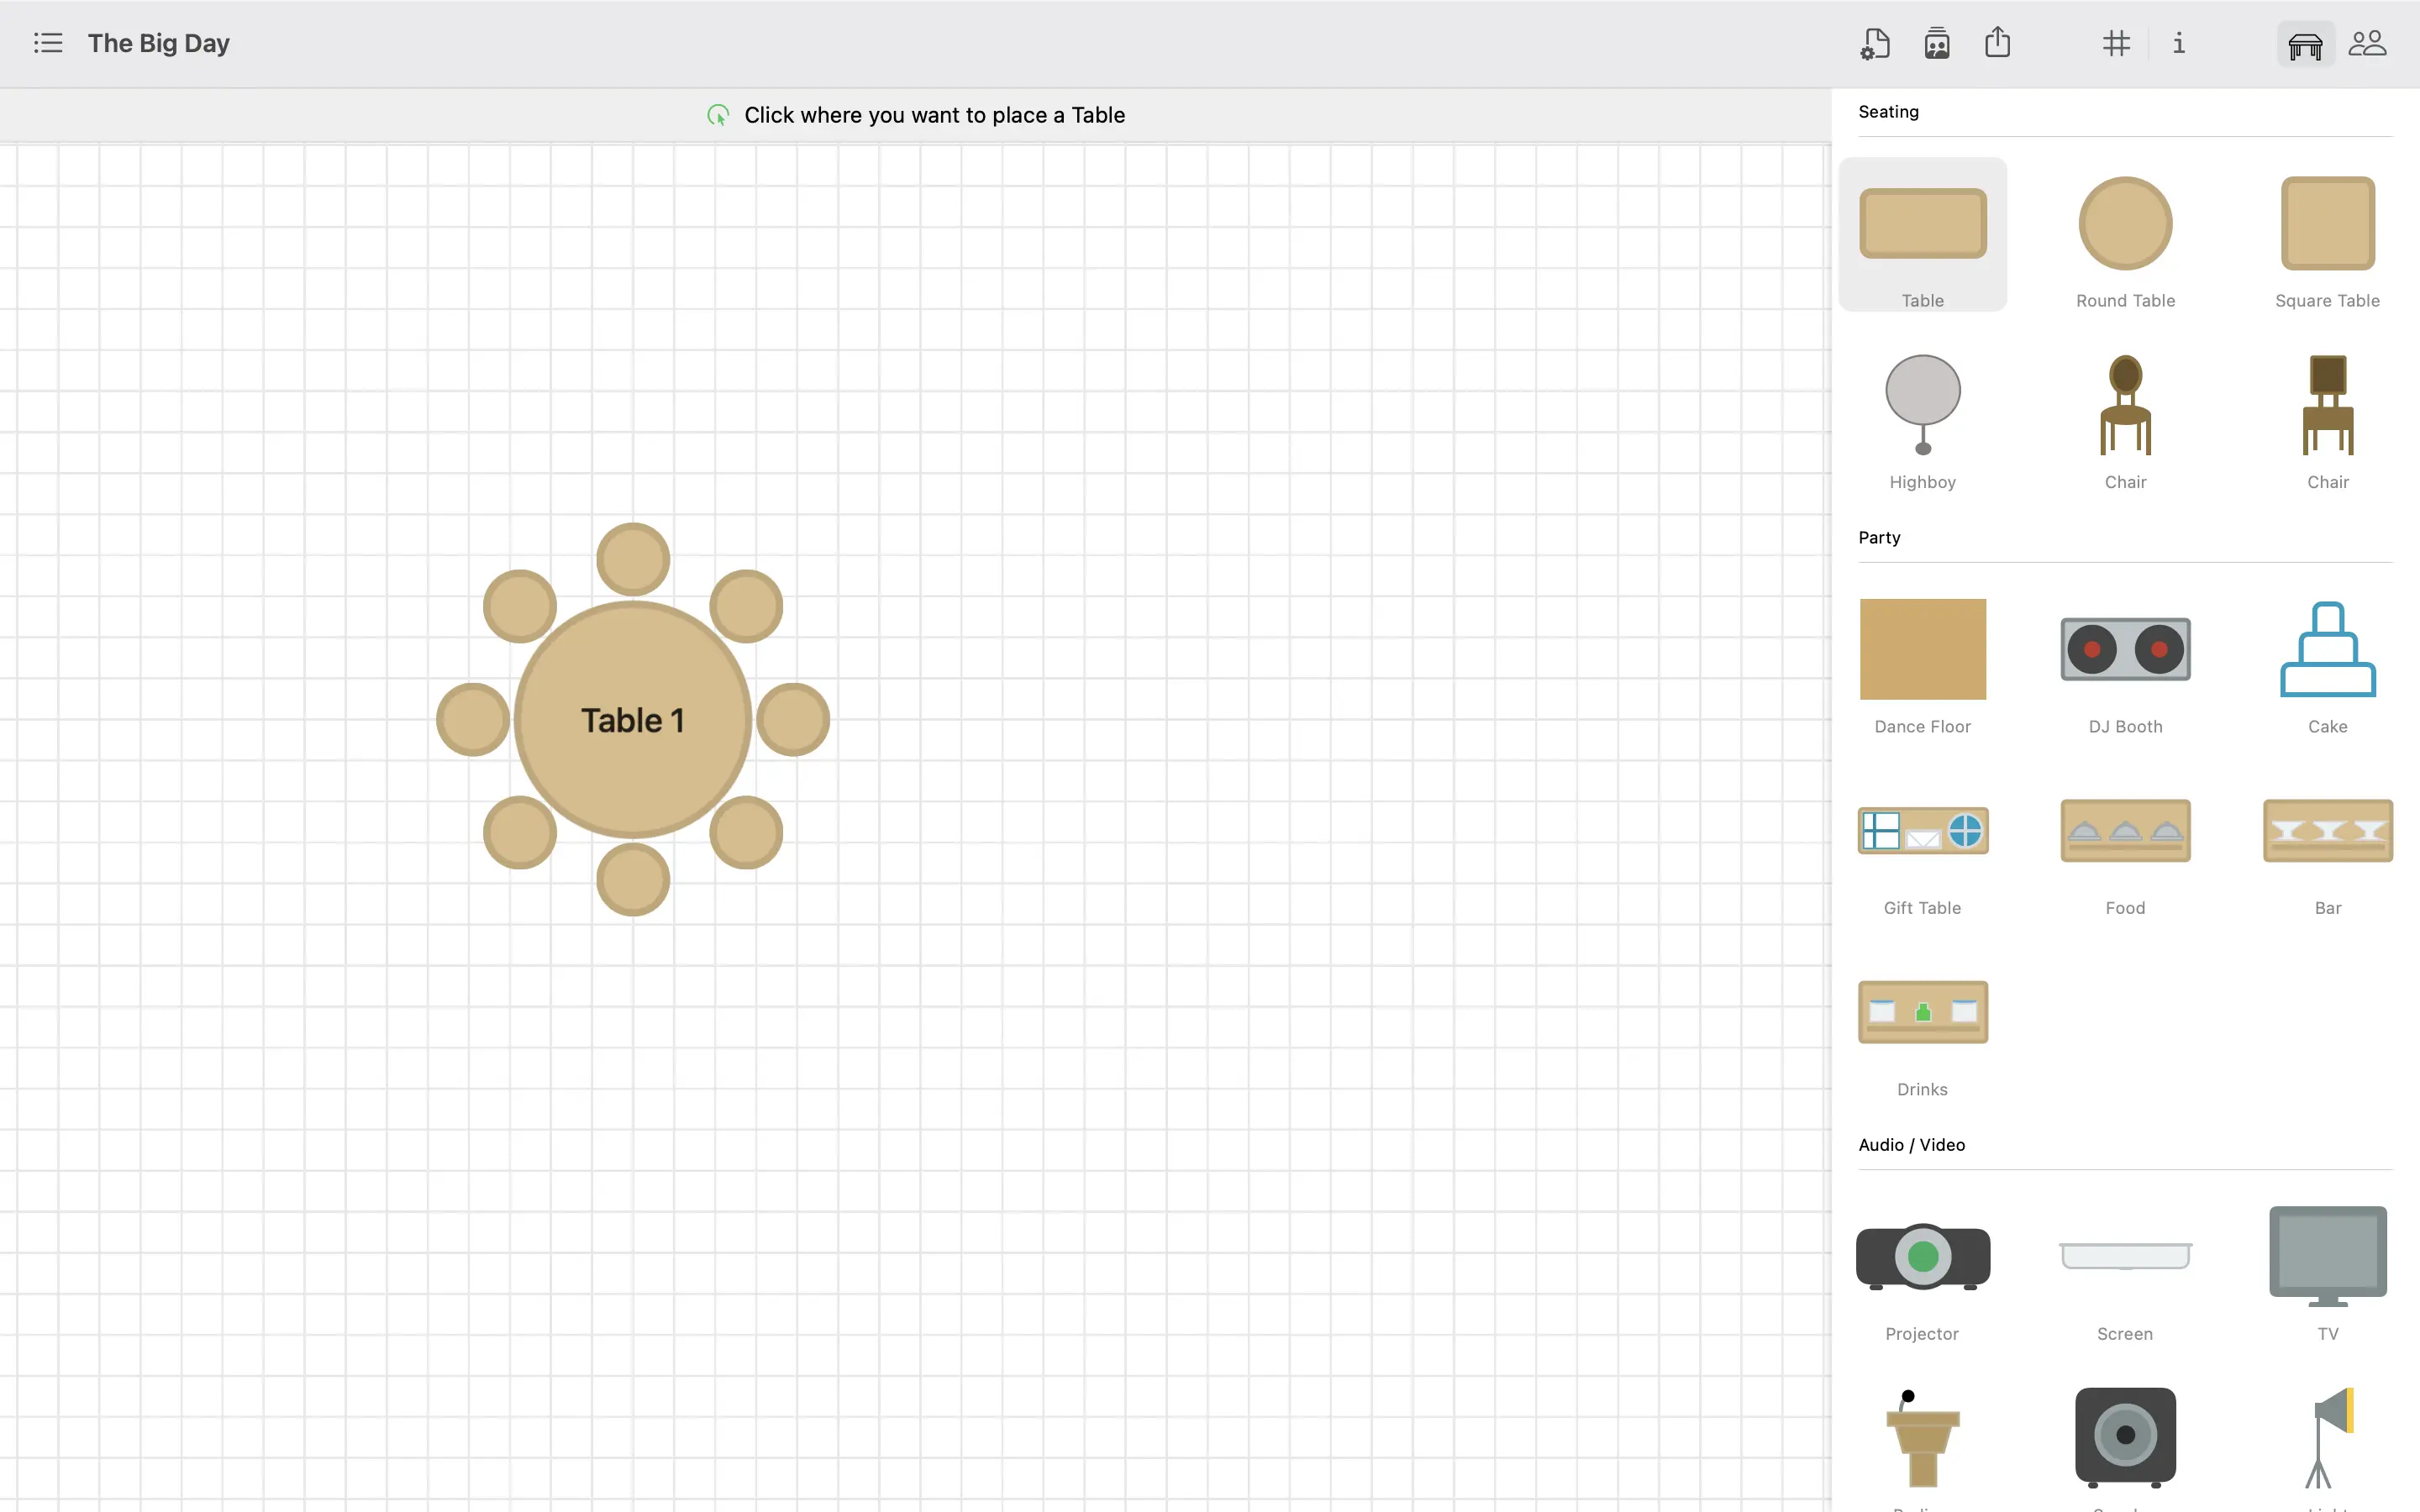Screen dimensions: 2420x1512
Task: Select the rectangular Table item
Action: tap(1922, 224)
